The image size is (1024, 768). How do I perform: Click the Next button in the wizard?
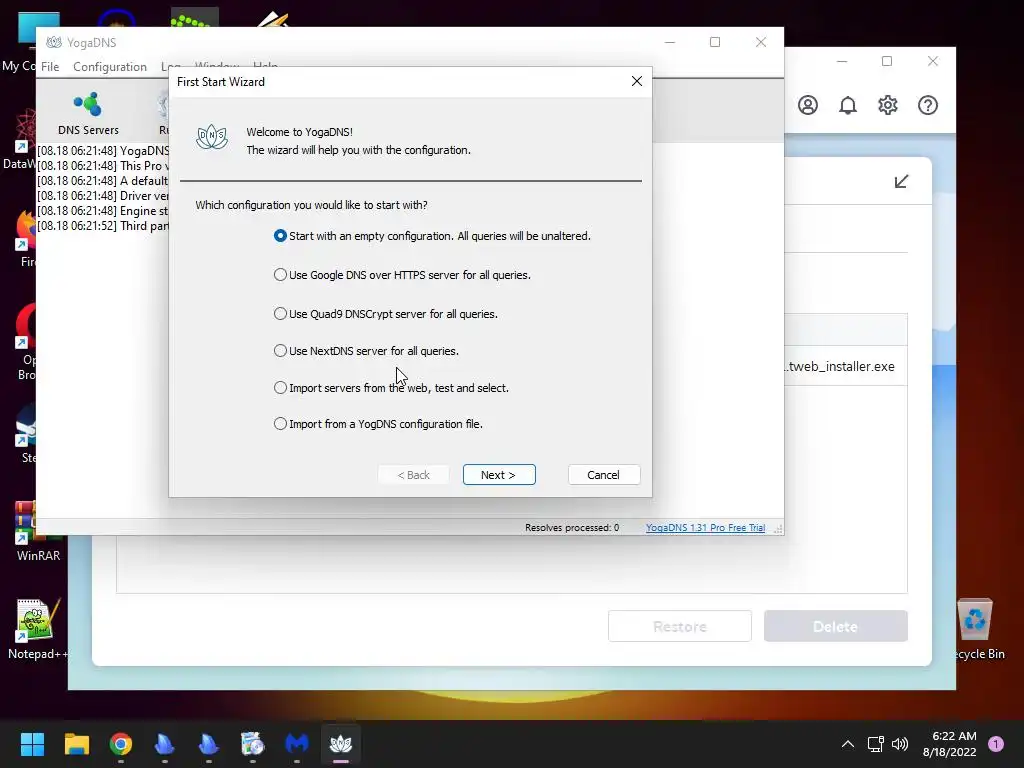[499, 475]
